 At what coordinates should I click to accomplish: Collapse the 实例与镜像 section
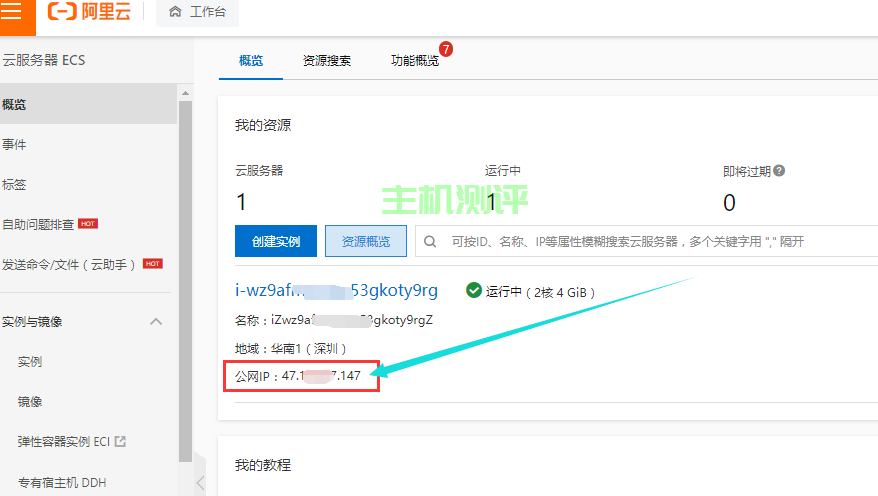click(156, 322)
